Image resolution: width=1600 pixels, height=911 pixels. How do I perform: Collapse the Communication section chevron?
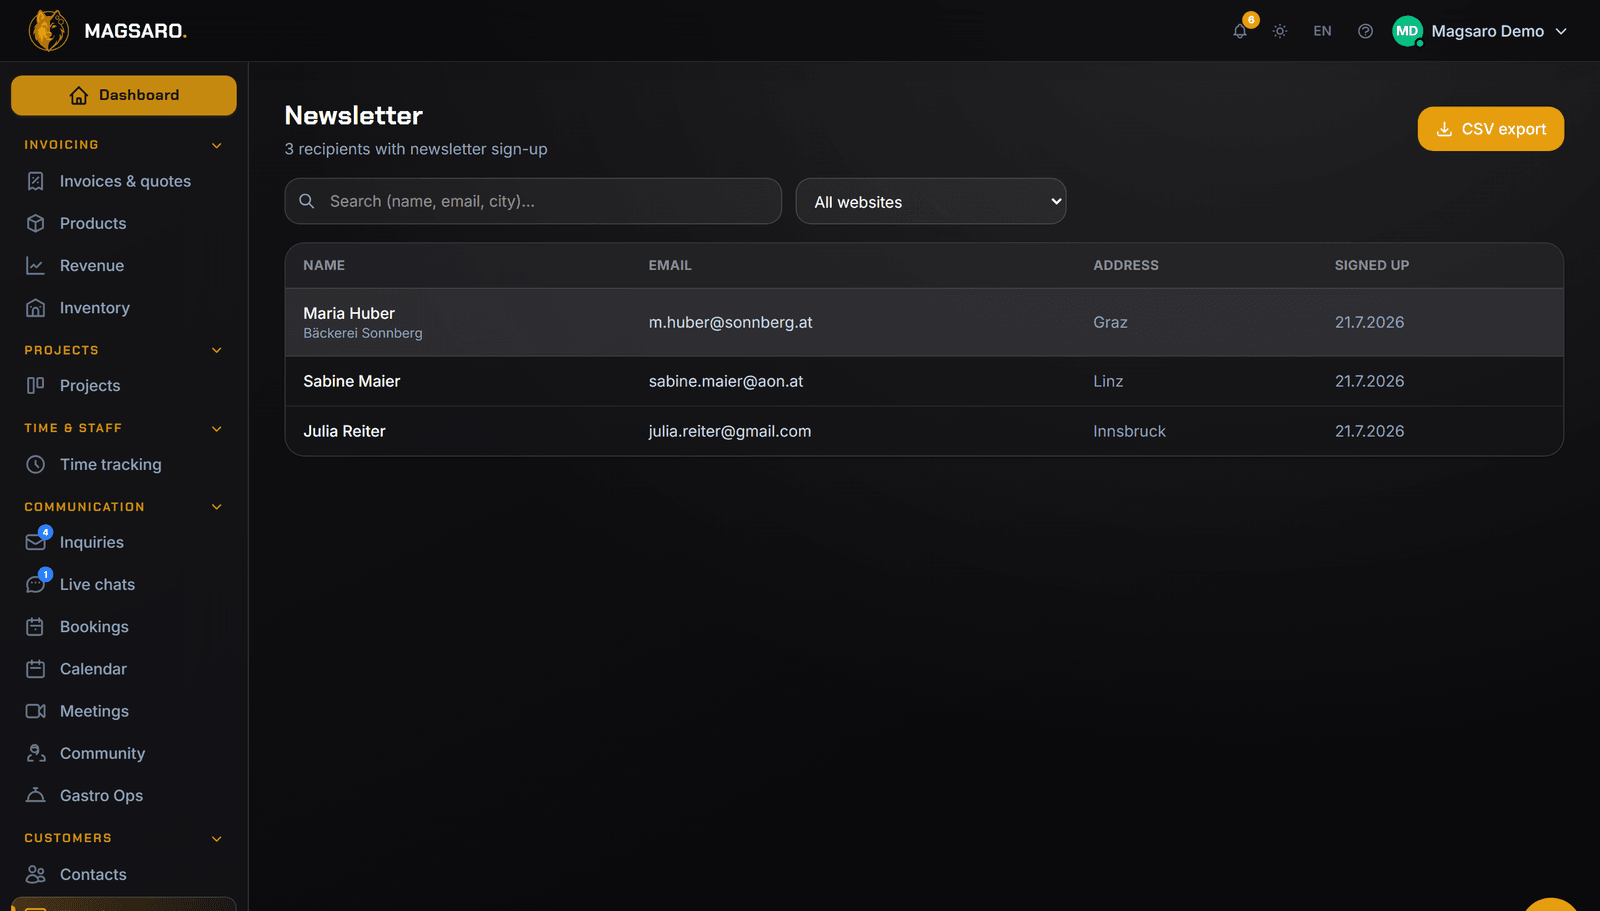[217, 507]
